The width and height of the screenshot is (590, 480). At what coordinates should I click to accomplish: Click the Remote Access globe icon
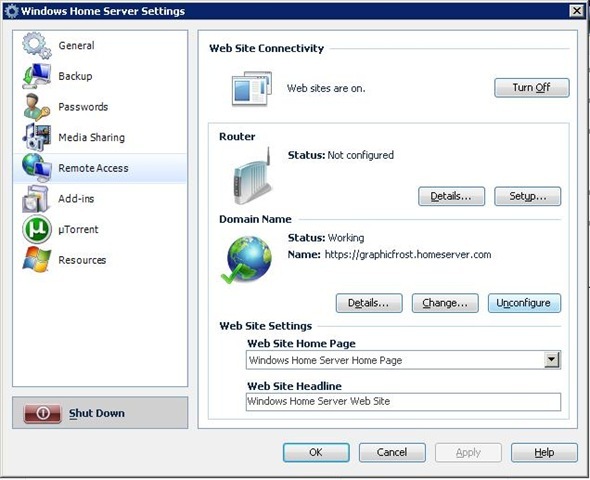[x=36, y=168]
